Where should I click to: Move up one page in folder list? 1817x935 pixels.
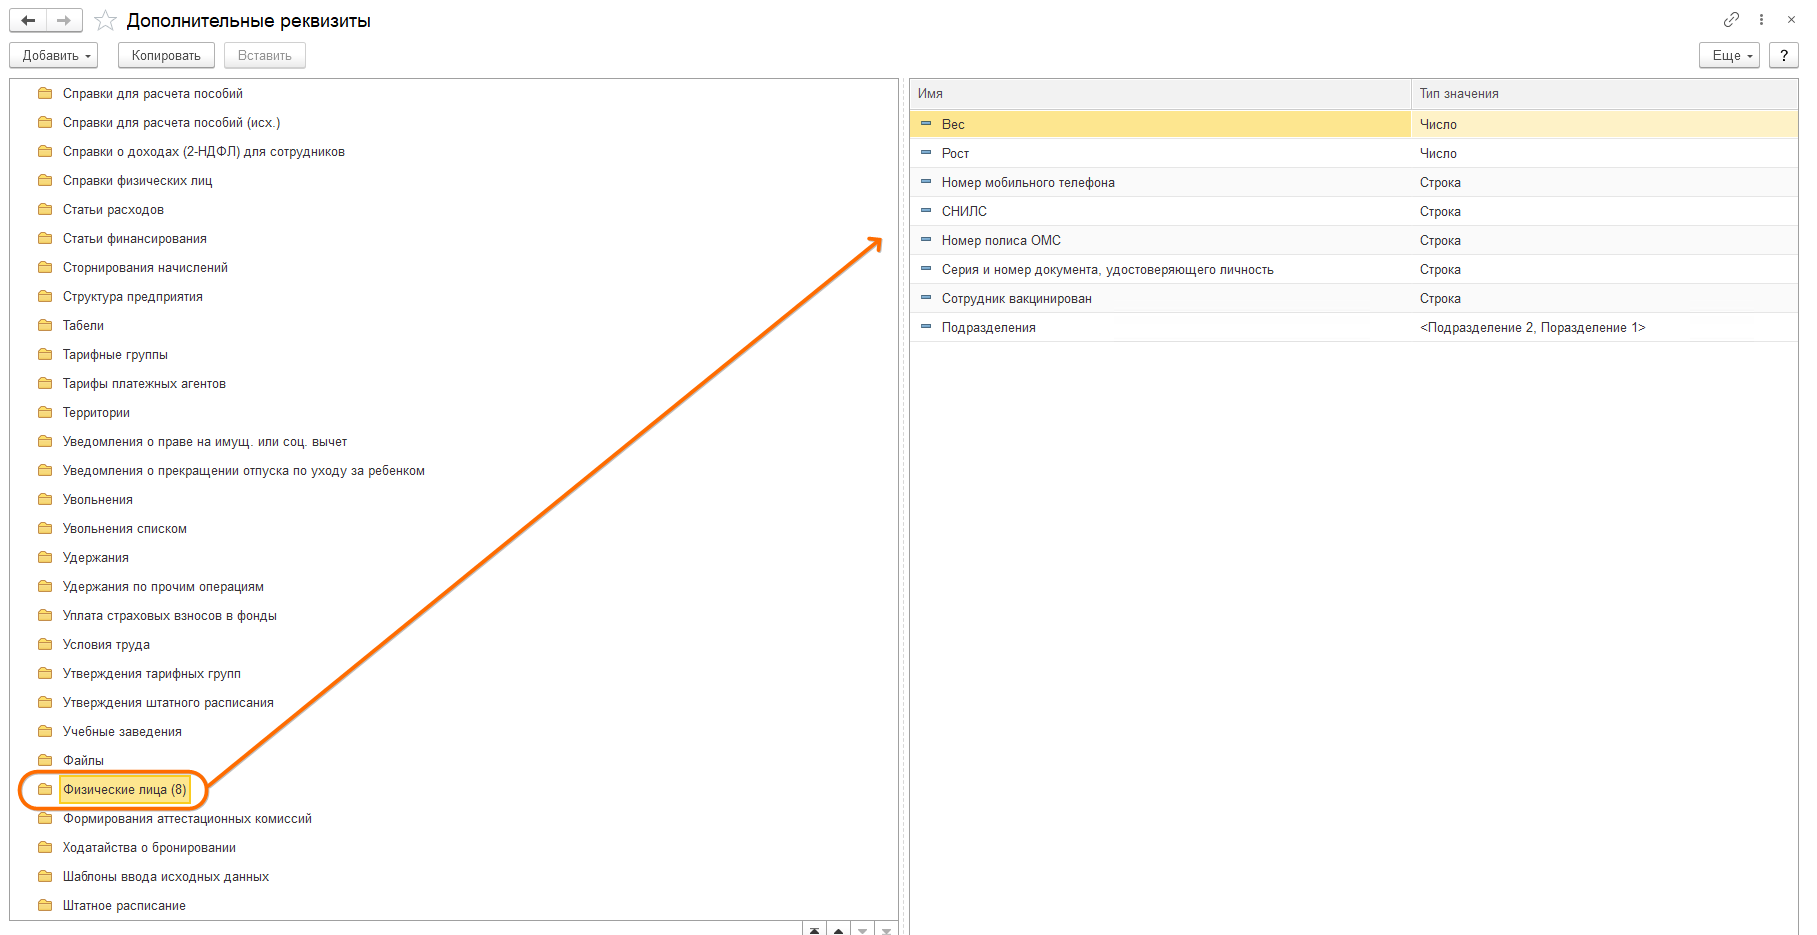(x=839, y=930)
